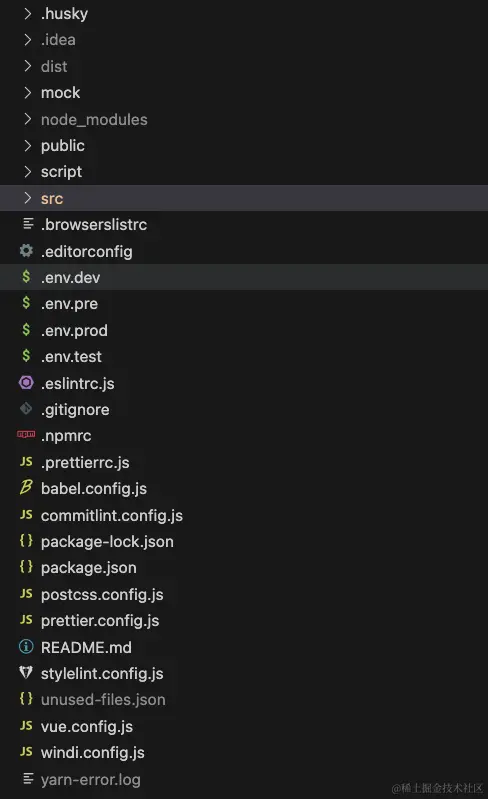Viewport: 488px width, 799px height.
Task: Expand the src folder chevron
Action: click(28, 198)
